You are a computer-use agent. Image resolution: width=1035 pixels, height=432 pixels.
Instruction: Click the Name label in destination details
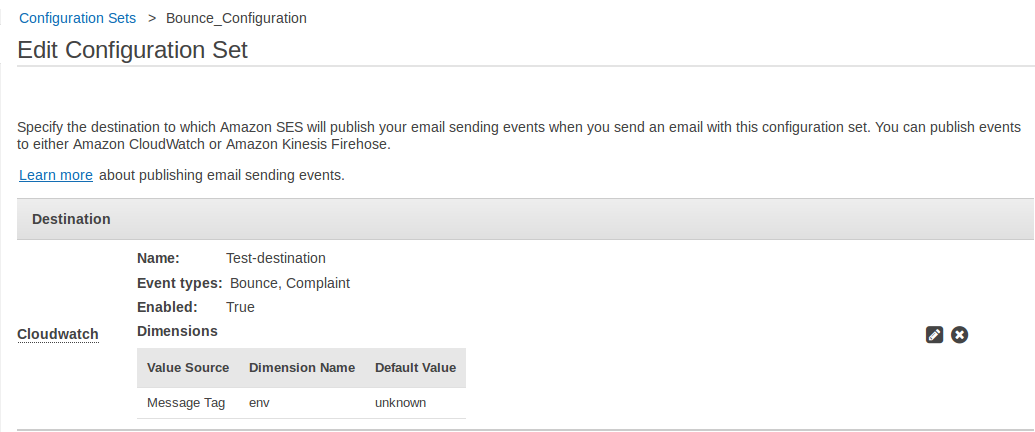click(x=158, y=258)
